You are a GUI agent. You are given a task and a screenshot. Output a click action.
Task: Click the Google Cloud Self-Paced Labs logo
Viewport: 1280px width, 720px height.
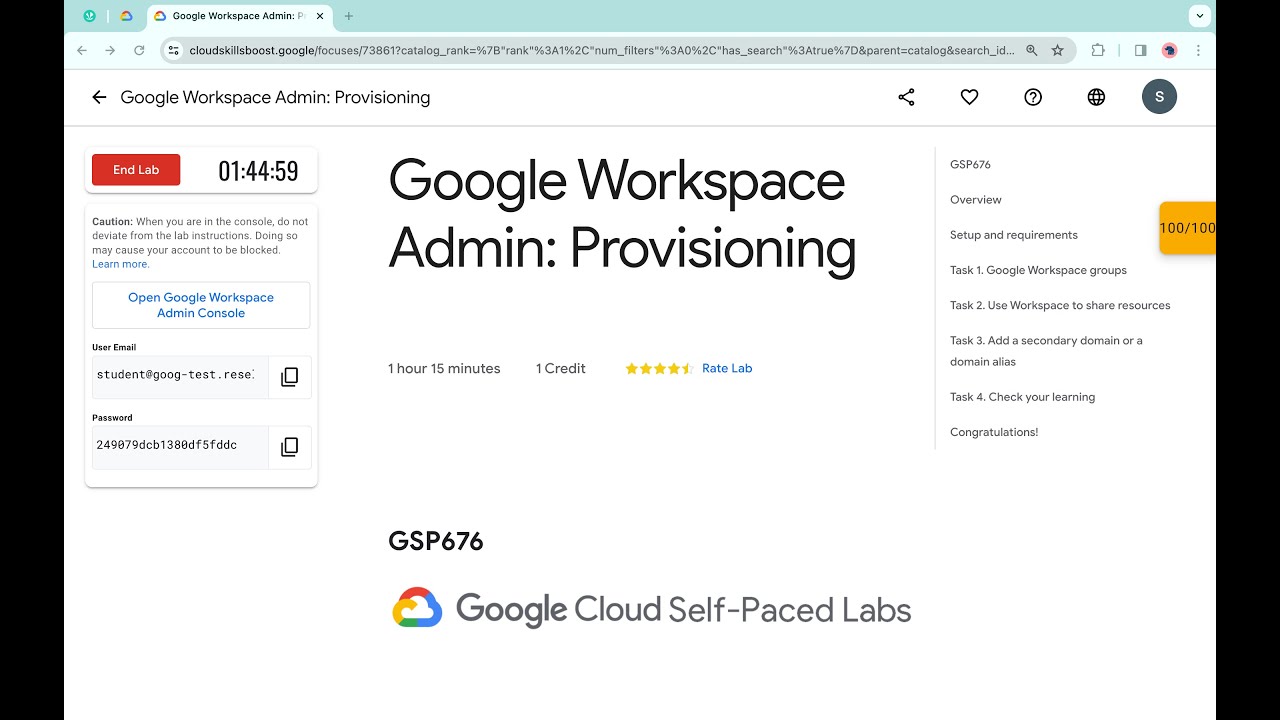click(651, 608)
